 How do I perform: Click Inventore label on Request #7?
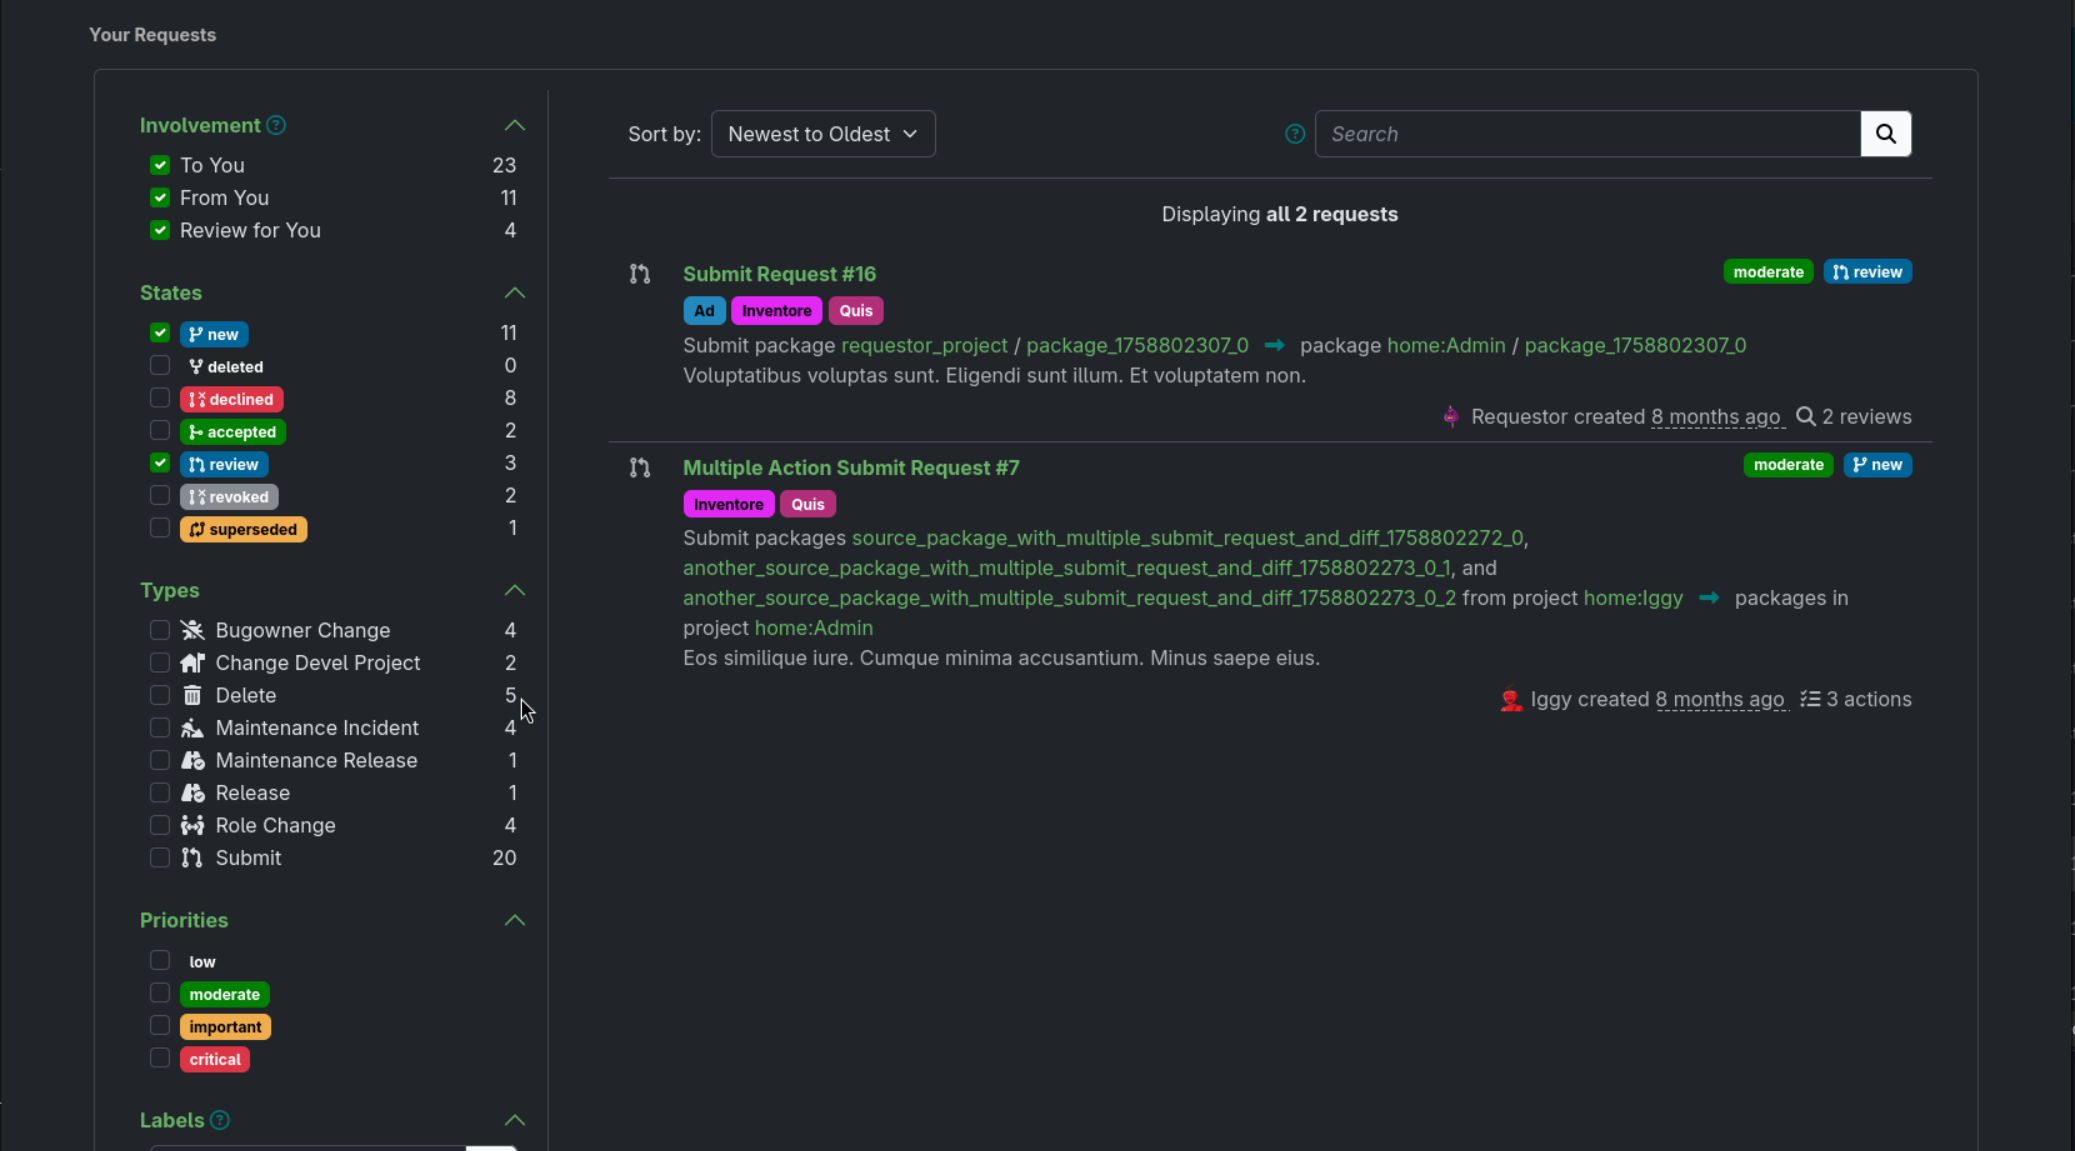(728, 504)
